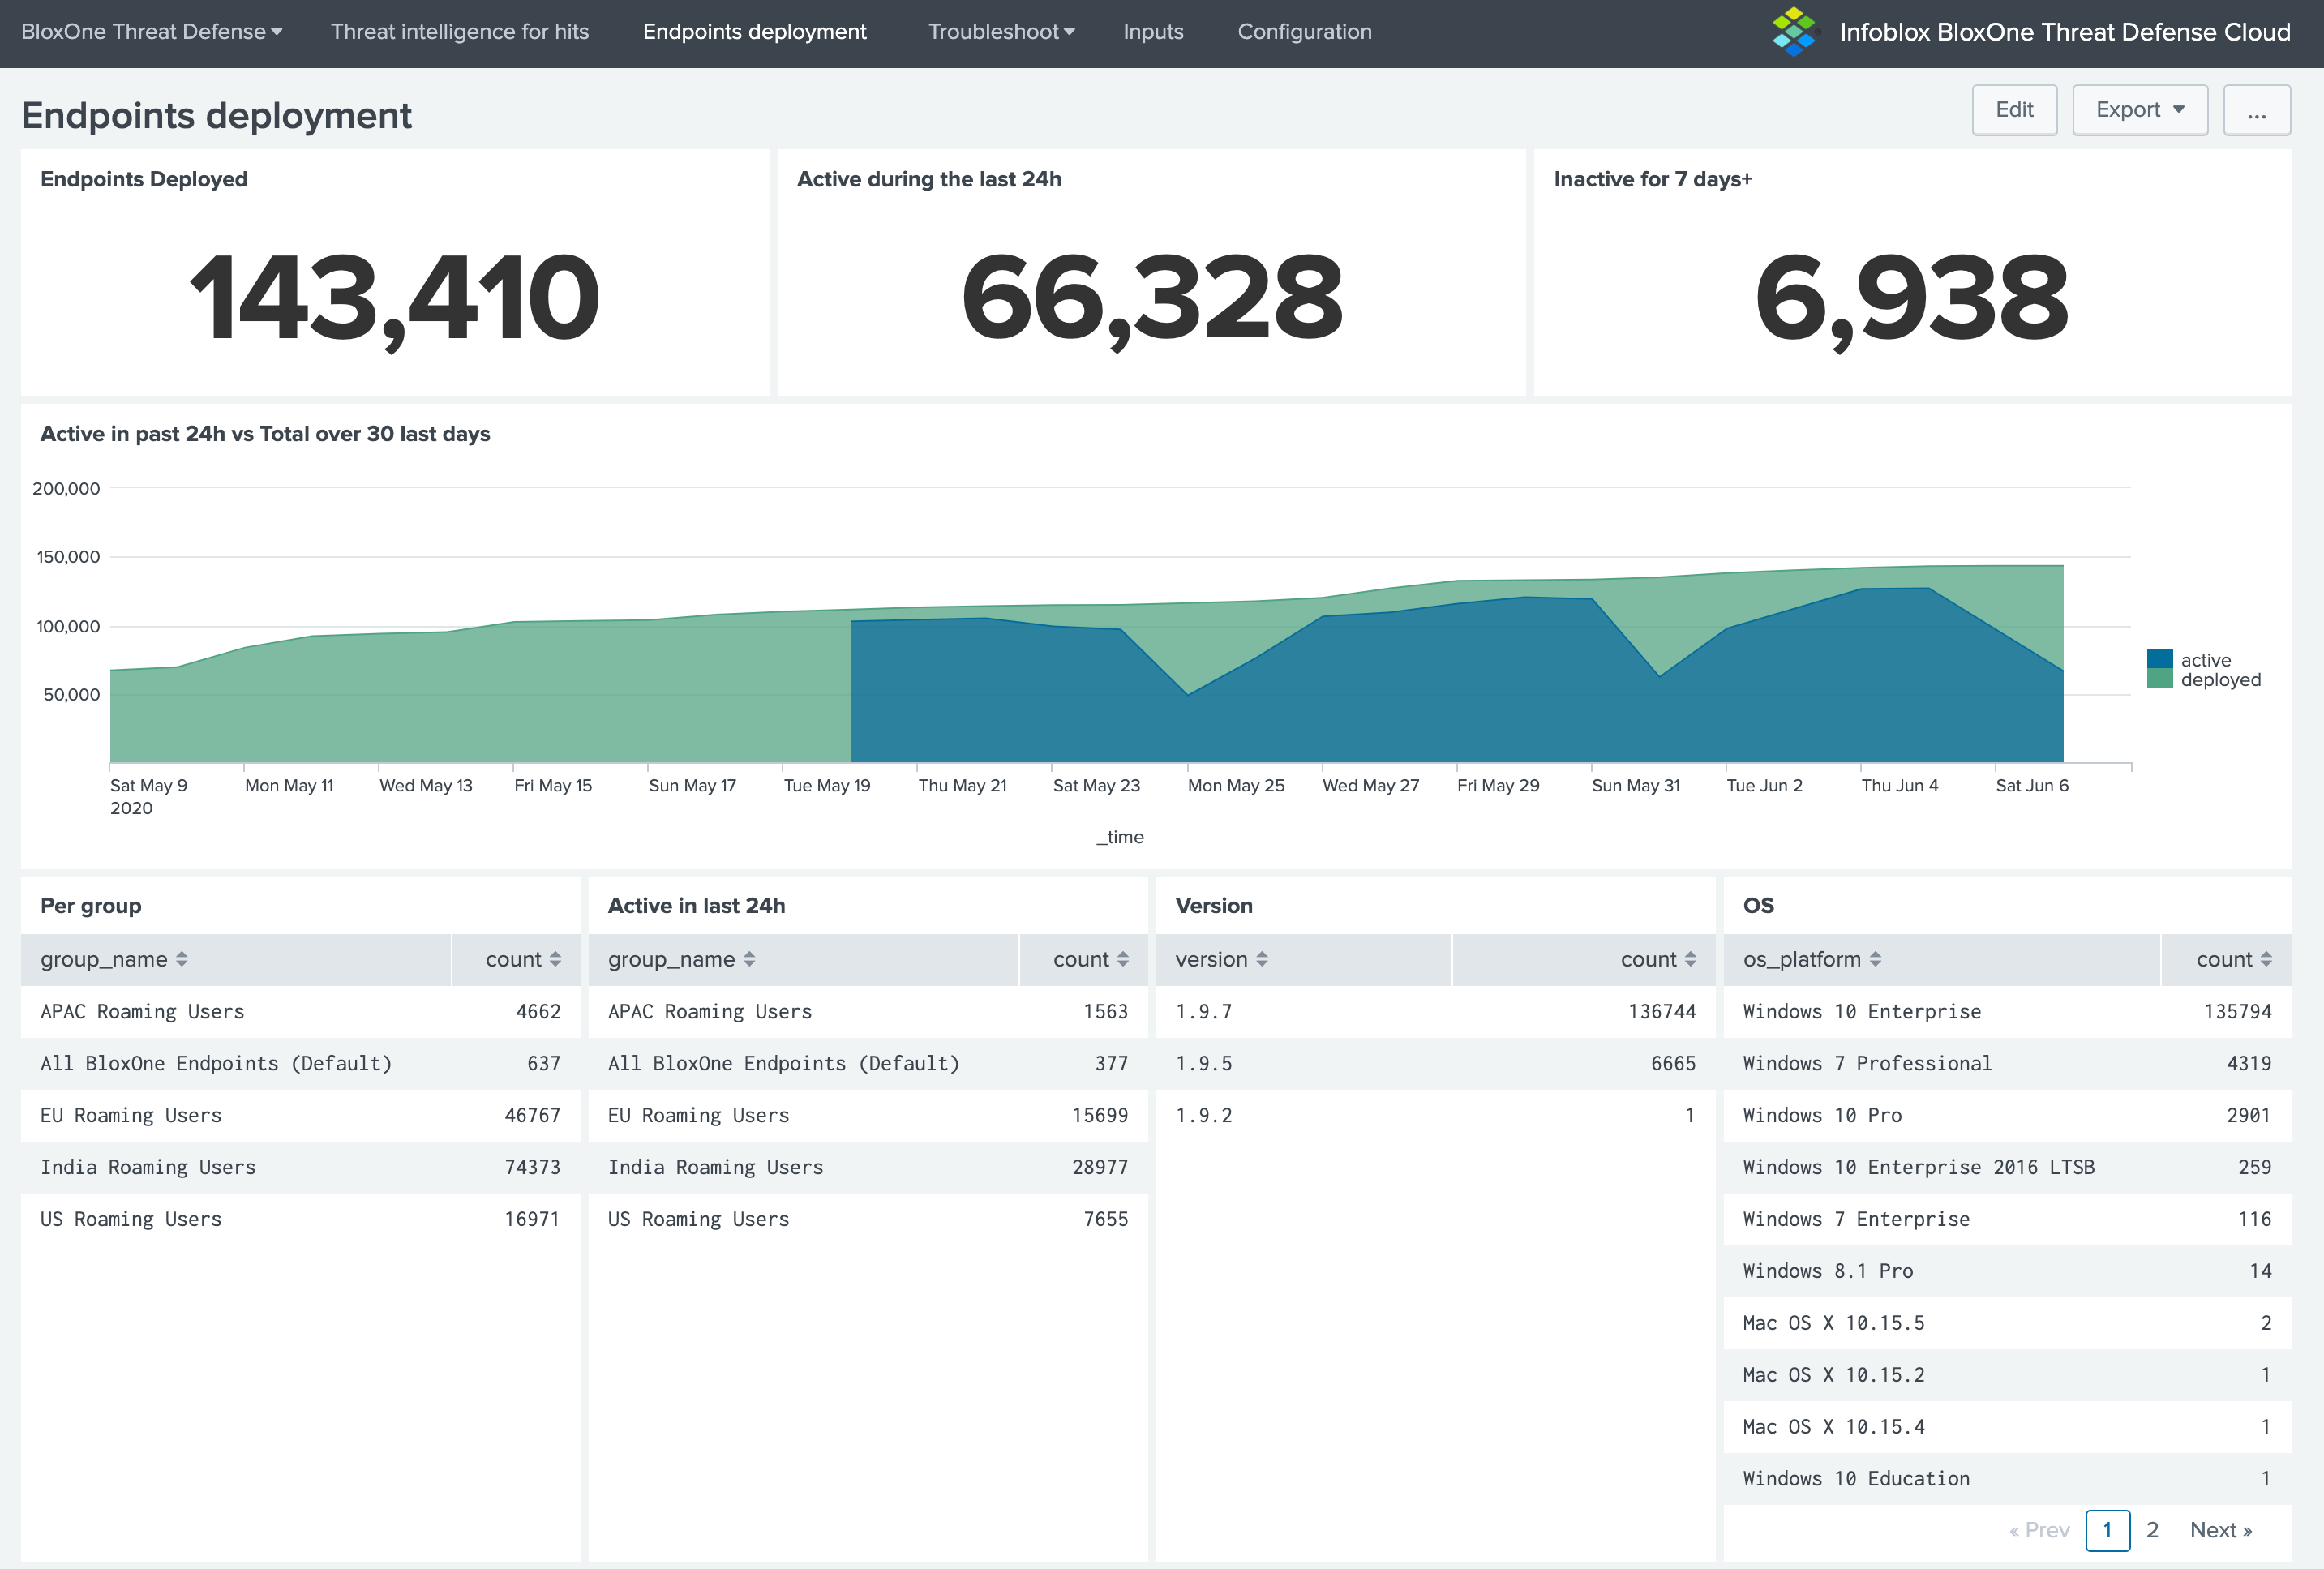Go to Inputs tab
Image resolution: width=2324 pixels, height=1569 pixels.
(1153, 32)
